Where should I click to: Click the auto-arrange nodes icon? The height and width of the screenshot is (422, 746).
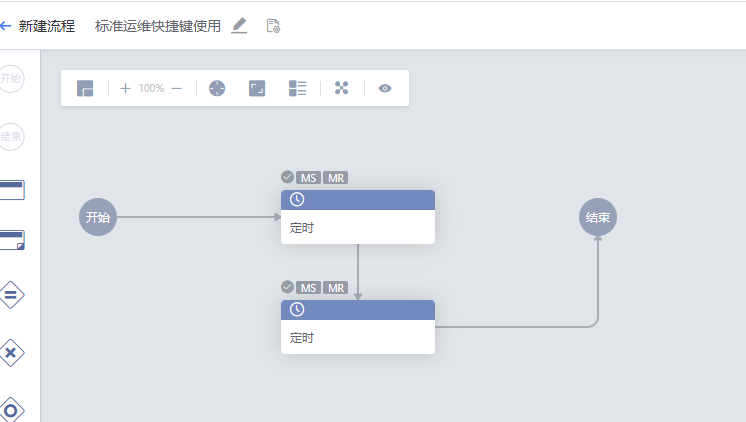point(341,88)
